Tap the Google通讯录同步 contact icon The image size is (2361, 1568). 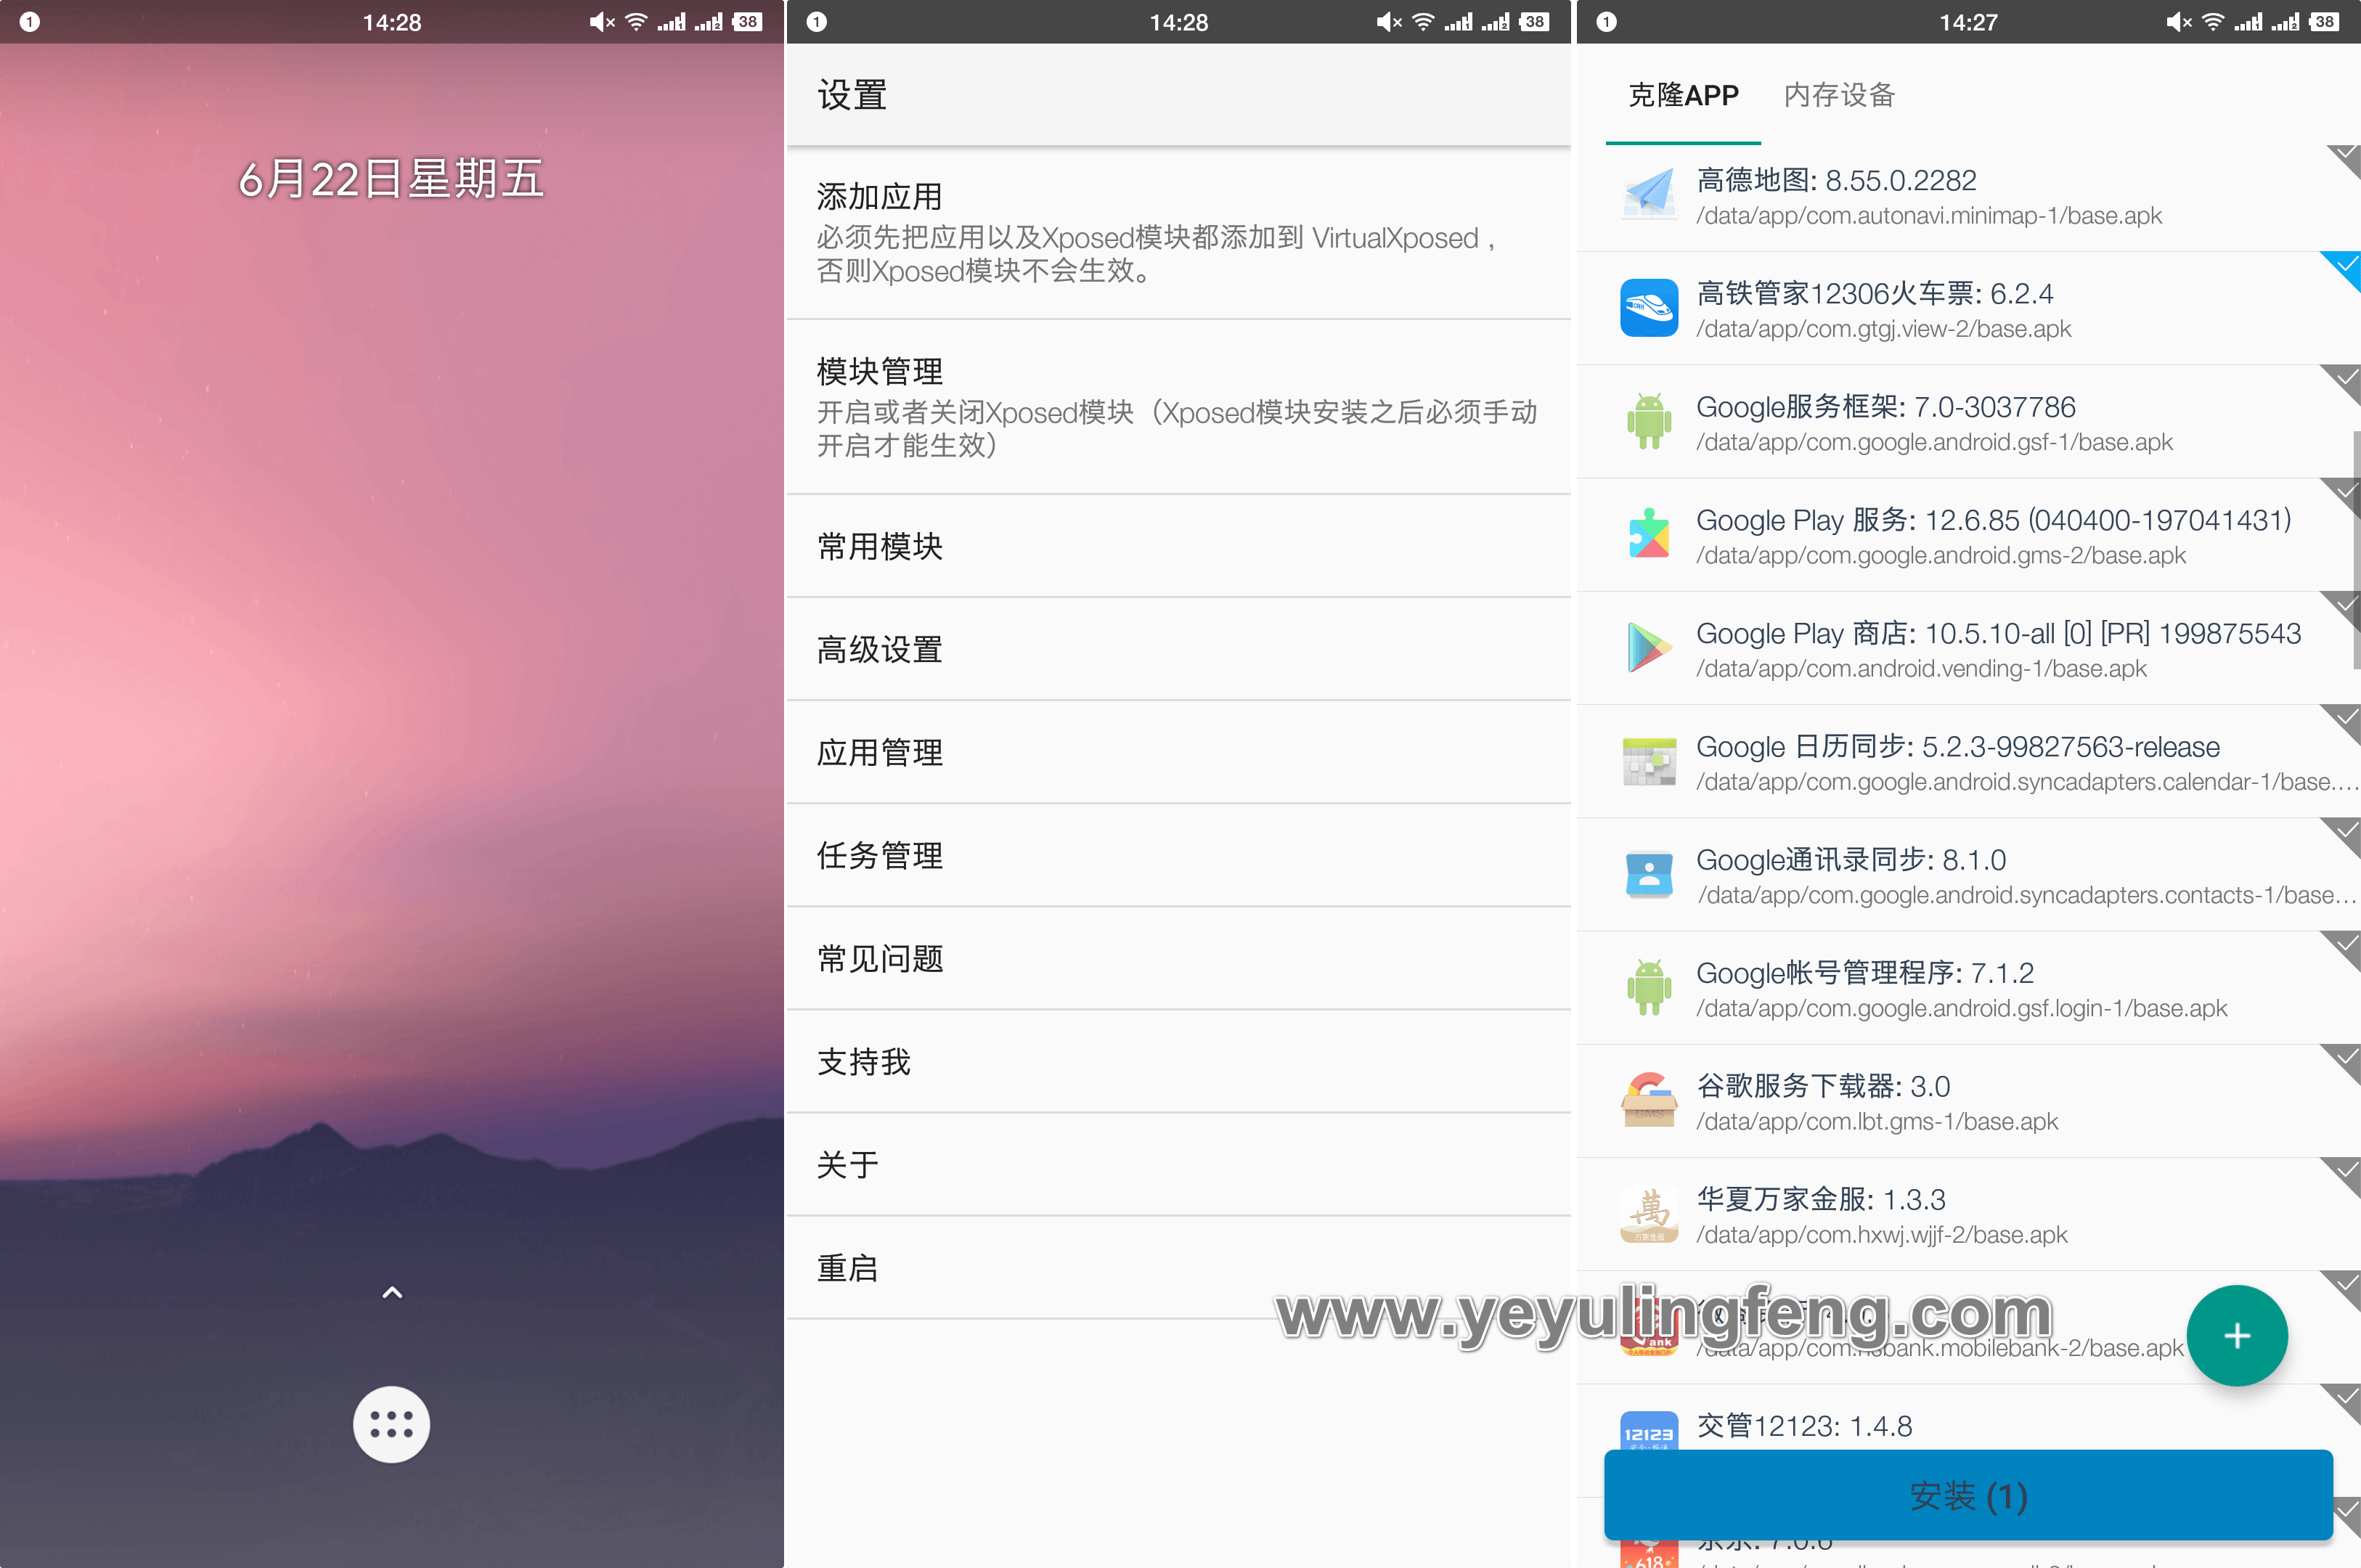pos(1649,874)
